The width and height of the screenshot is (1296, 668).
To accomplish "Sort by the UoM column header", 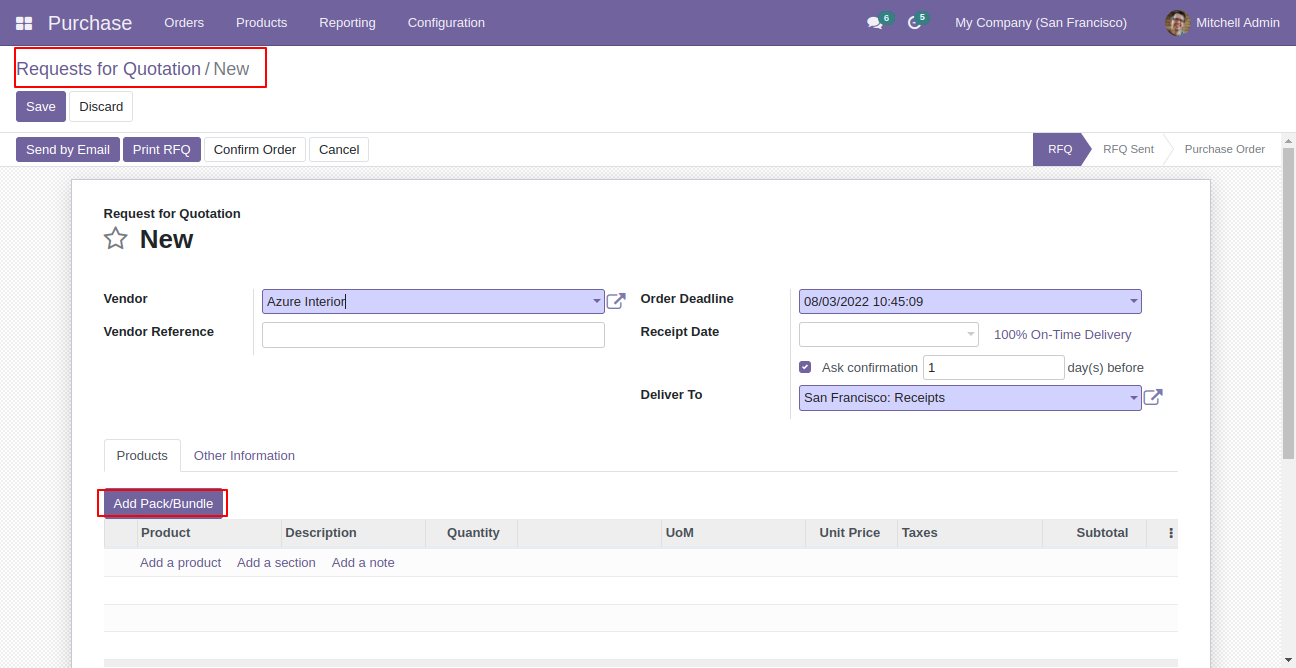I will [x=733, y=533].
